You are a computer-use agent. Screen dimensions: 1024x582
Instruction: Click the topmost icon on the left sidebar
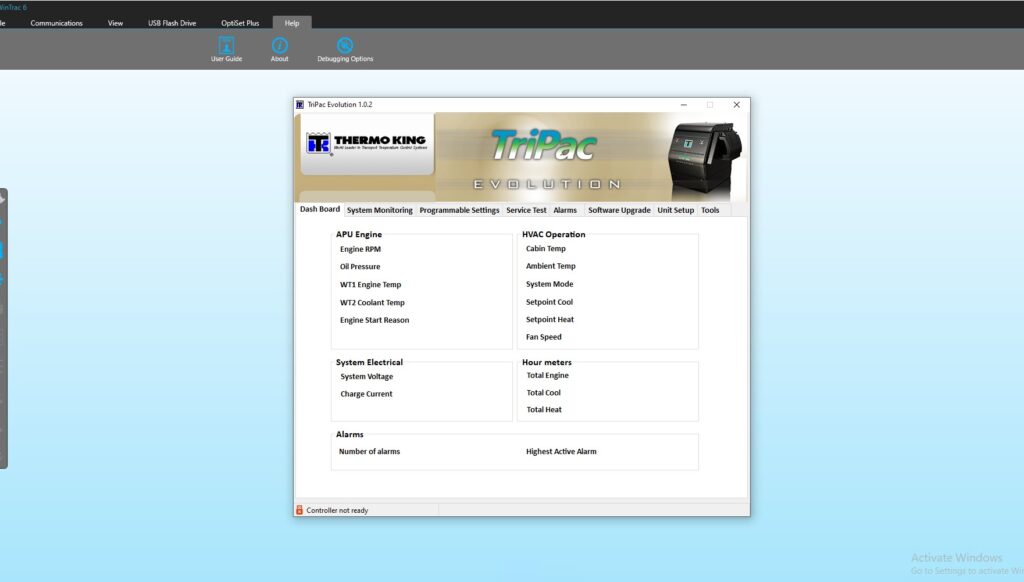[5, 199]
